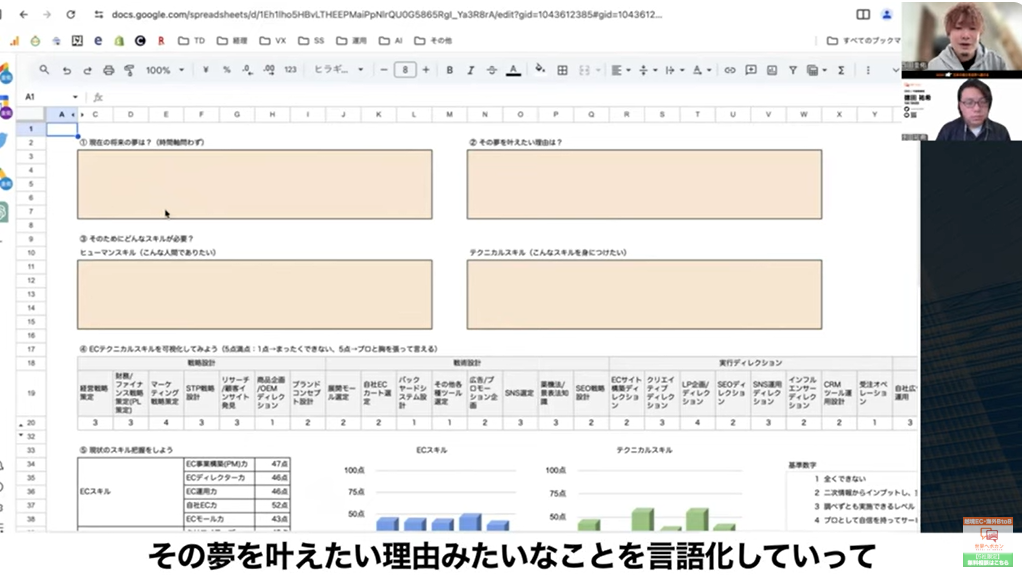Open the blue e bookmark icon
The height and width of the screenshot is (576, 1022).
[98, 40]
